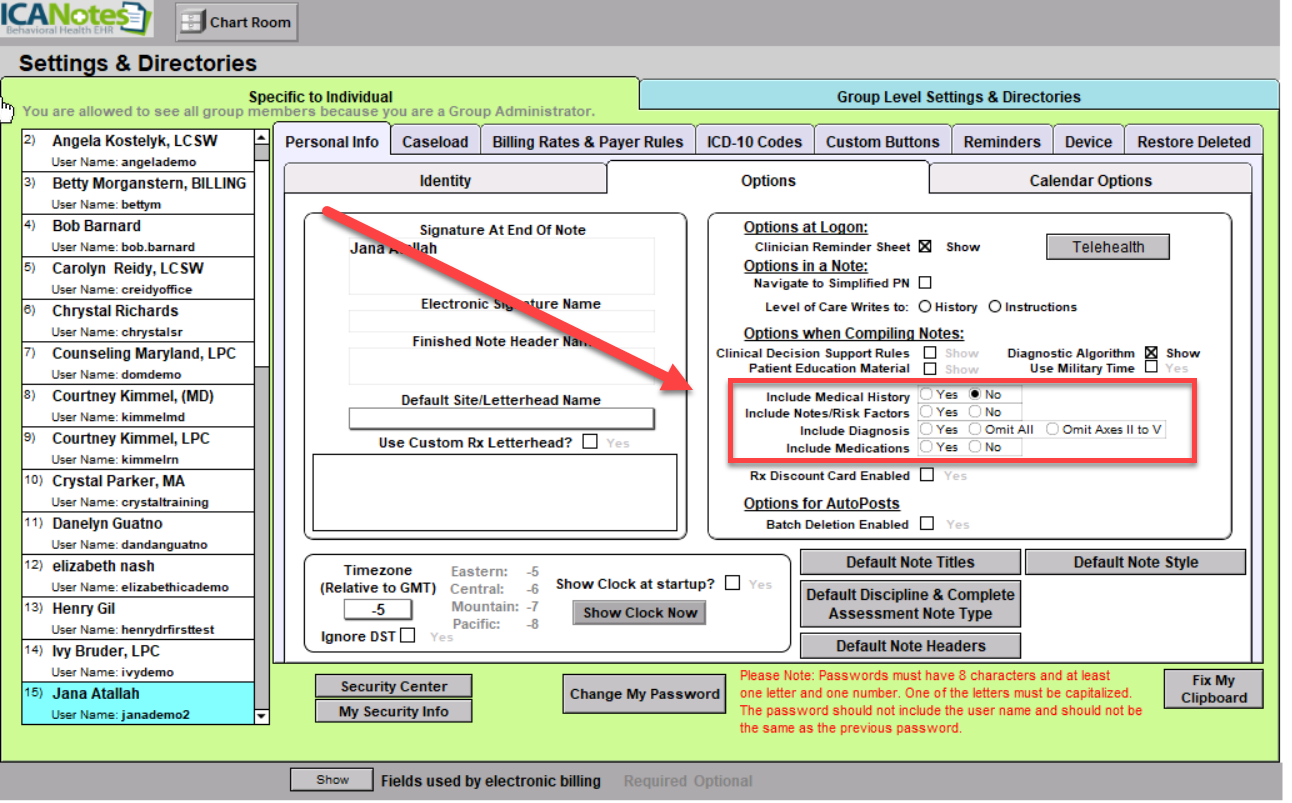Switch to Calendar Options subtab

(x=1090, y=181)
